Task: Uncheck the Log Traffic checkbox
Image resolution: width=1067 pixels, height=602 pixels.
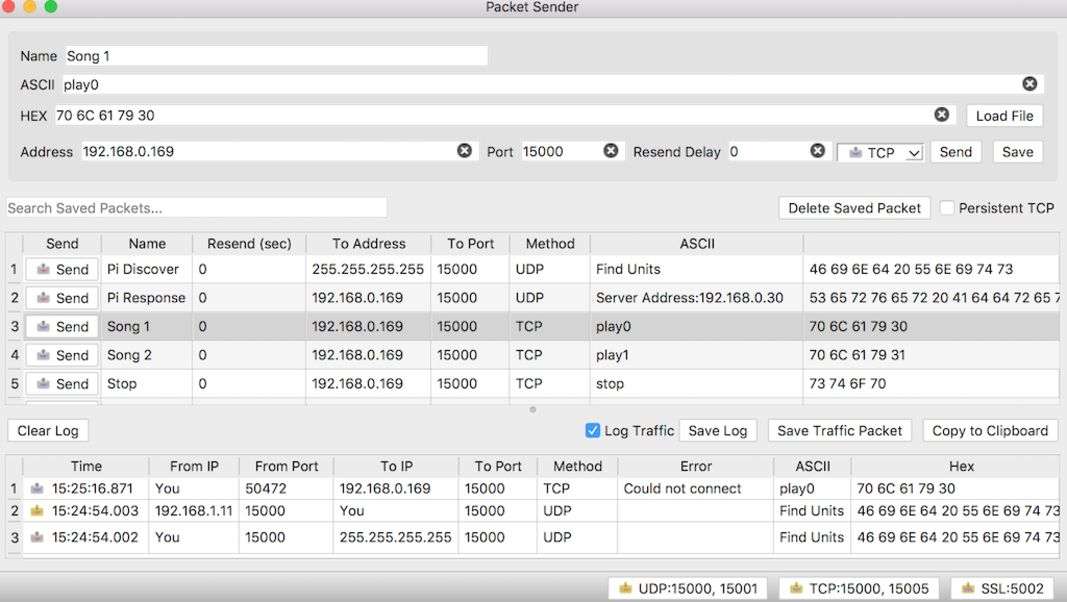Action: click(593, 431)
